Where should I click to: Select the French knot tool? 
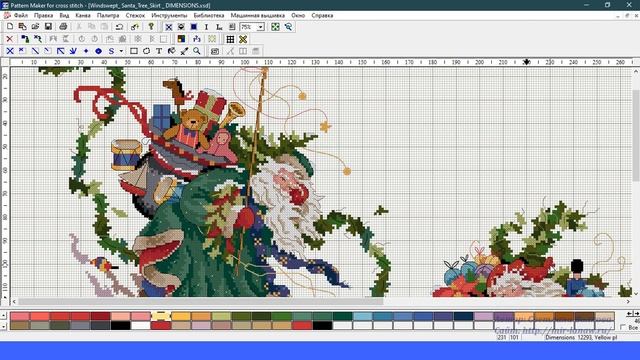[86, 51]
